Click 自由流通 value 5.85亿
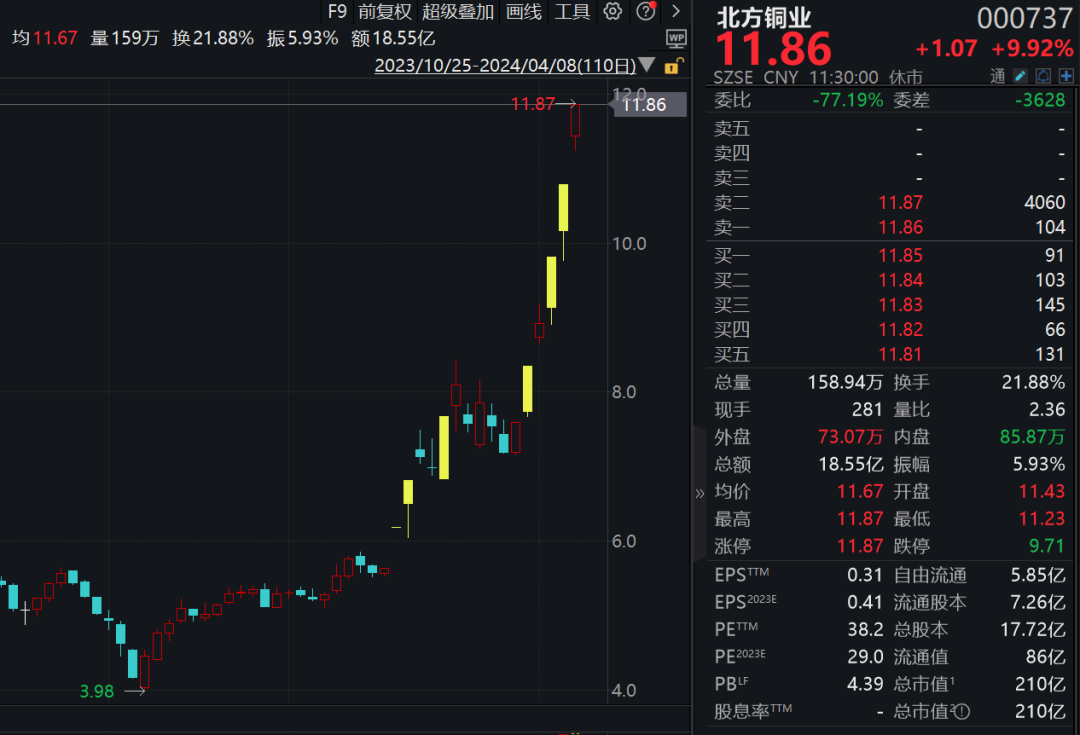The height and width of the screenshot is (735, 1080). point(1038,575)
